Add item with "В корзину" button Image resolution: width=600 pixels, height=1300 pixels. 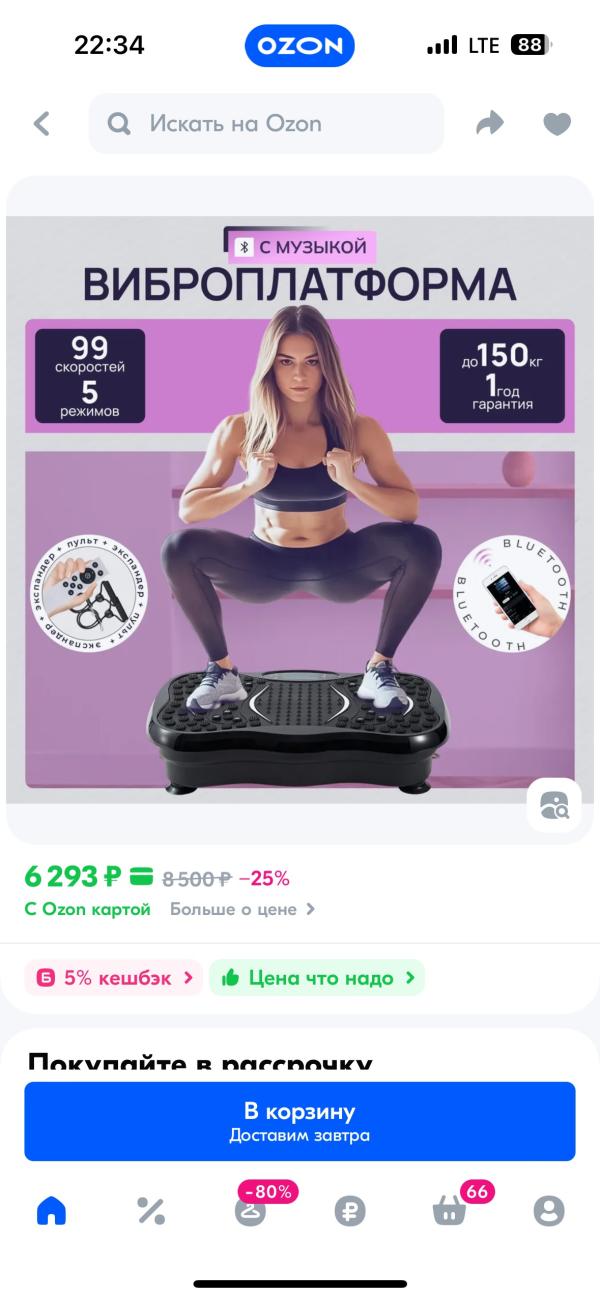[300, 1121]
